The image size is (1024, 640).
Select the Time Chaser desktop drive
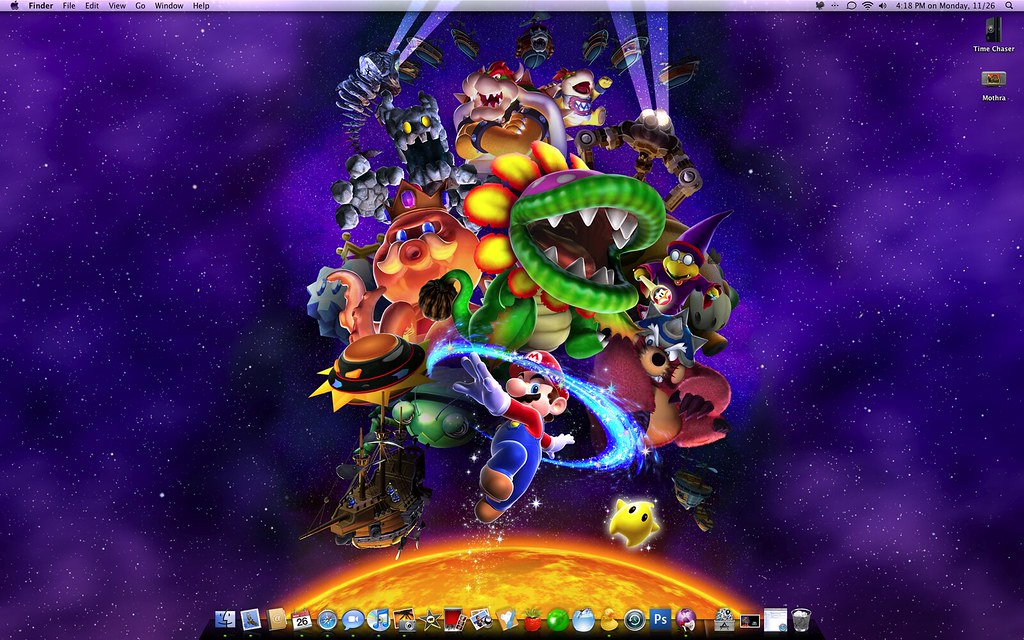point(993,31)
